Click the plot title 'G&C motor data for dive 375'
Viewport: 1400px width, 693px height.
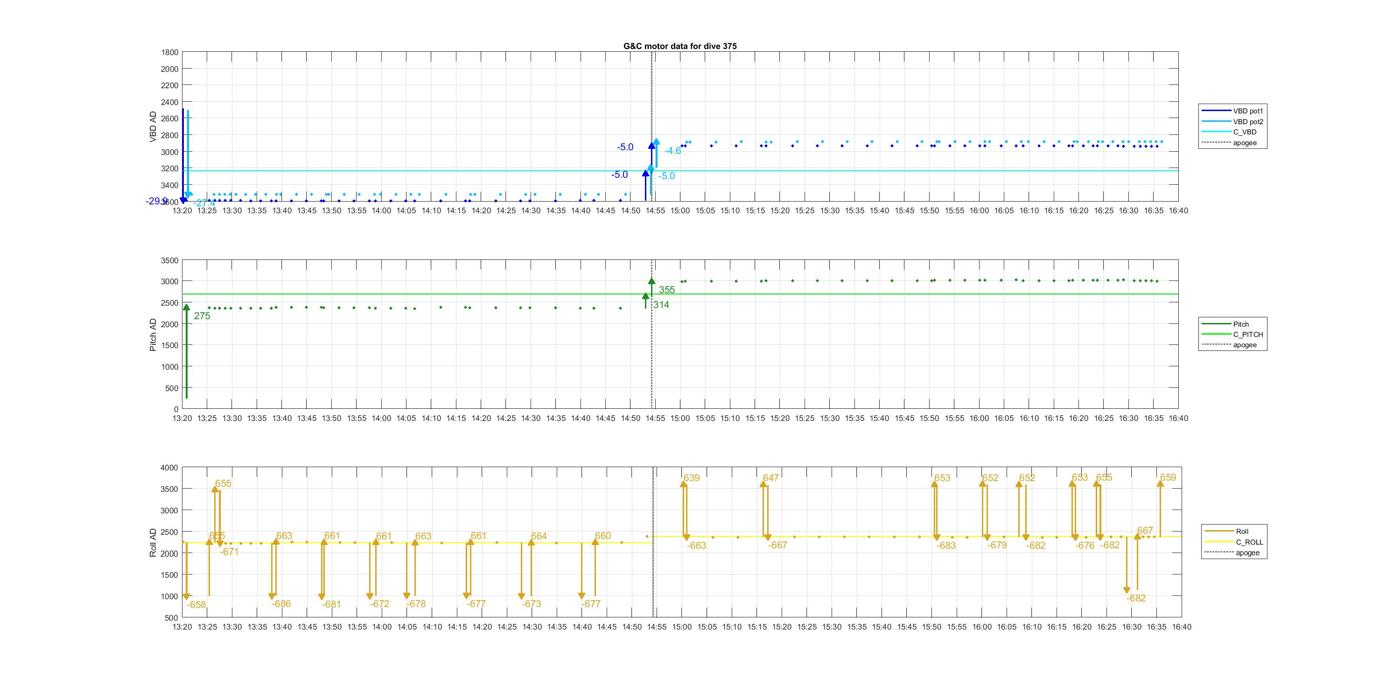pyautogui.click(x=680, y=46)
